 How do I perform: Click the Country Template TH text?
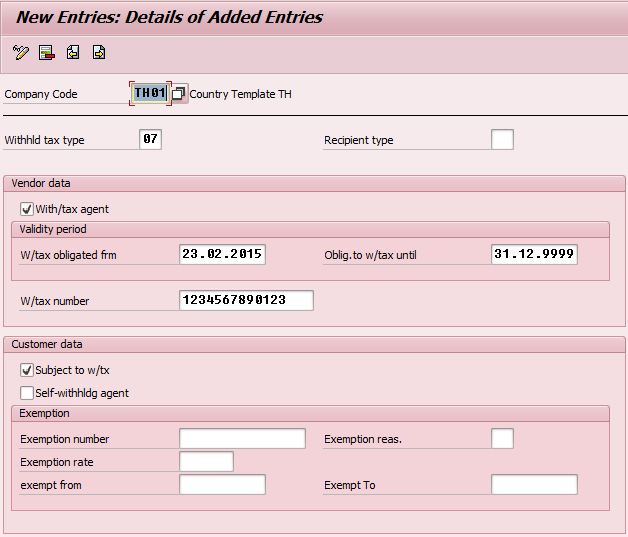coord(240,94)
